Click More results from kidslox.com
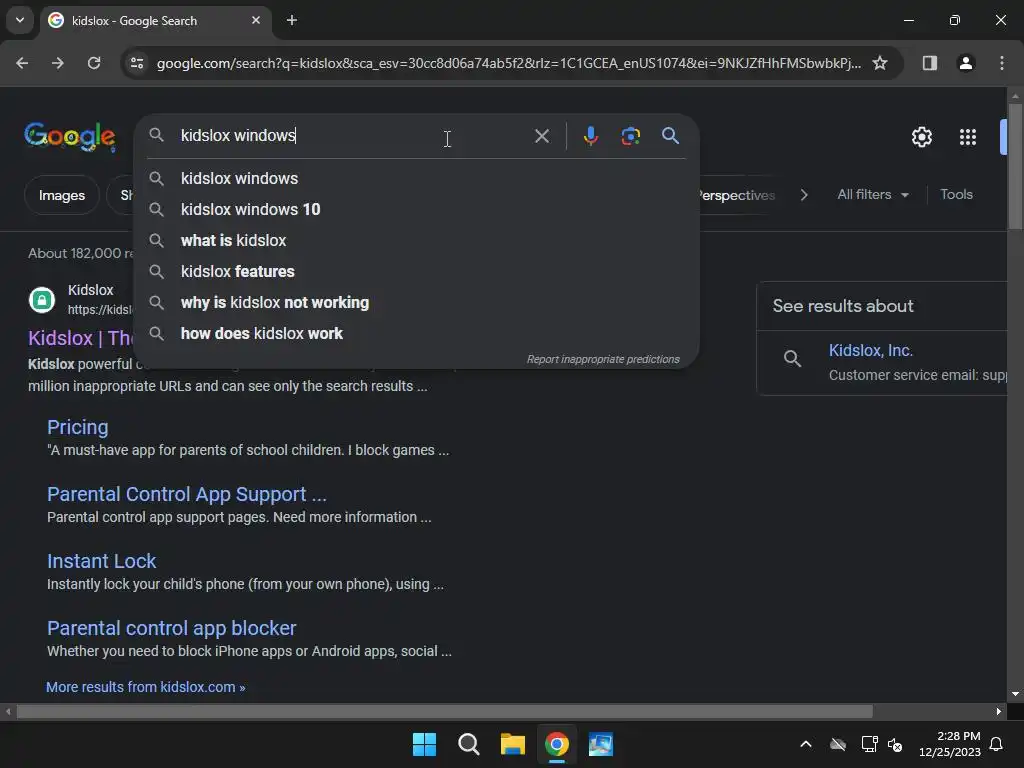This screenshot has width=1024, height=768. 146,687
